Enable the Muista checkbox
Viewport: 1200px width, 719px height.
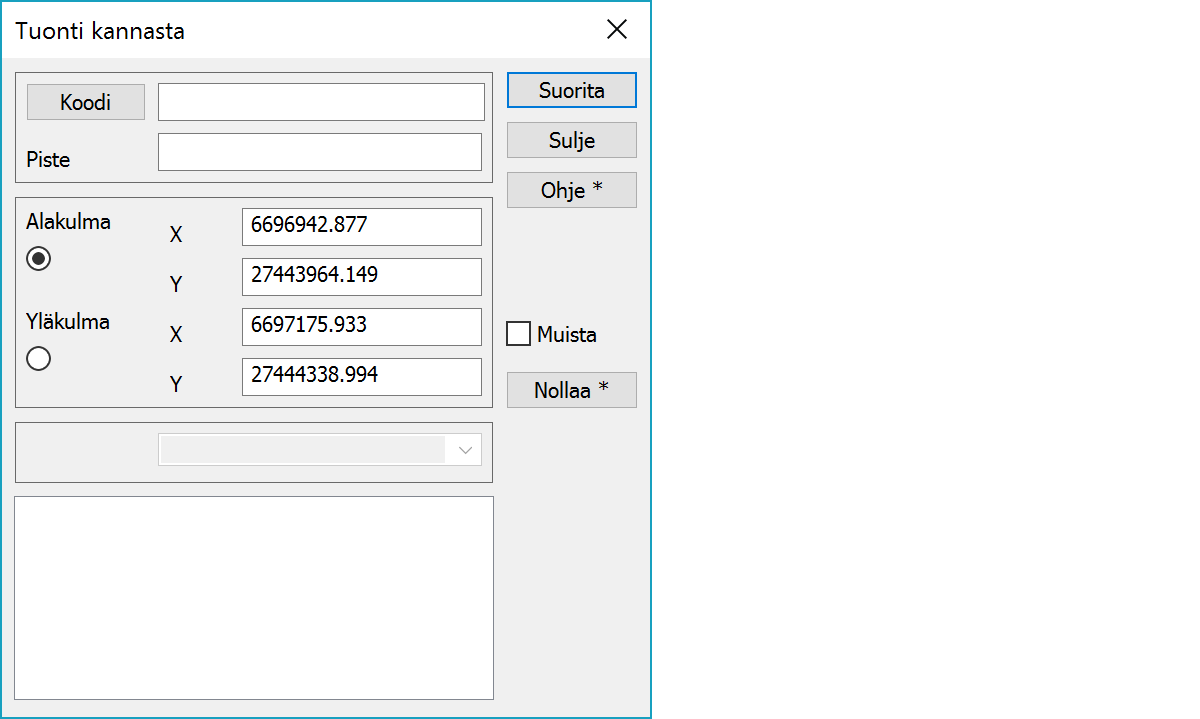coord(519,334)
